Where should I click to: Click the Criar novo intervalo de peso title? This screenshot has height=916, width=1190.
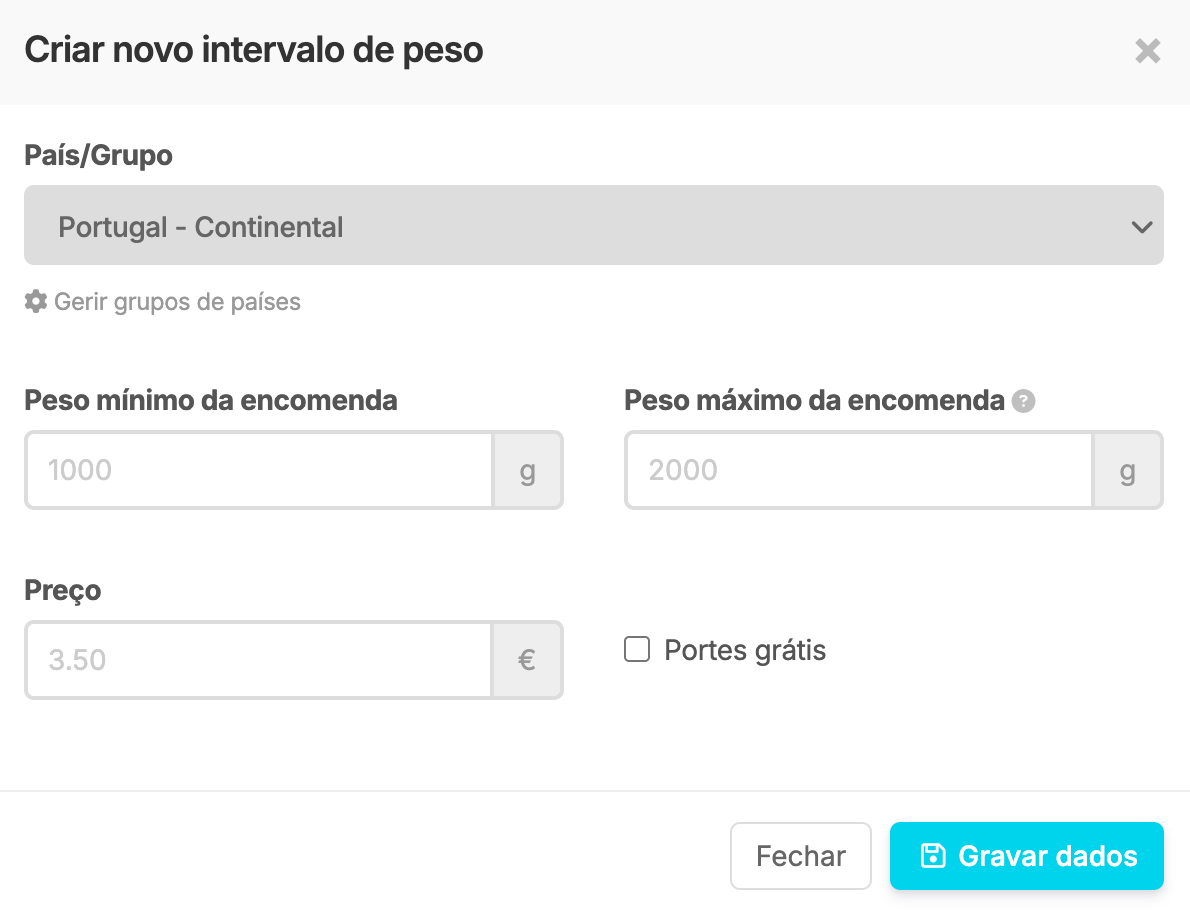tap(253, 49)
